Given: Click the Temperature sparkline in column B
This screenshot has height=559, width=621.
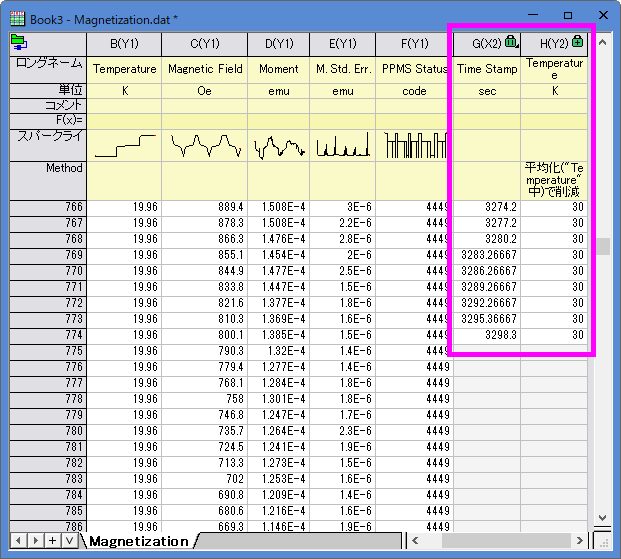Looking at the screenshot, I should [x=124, y=145].
